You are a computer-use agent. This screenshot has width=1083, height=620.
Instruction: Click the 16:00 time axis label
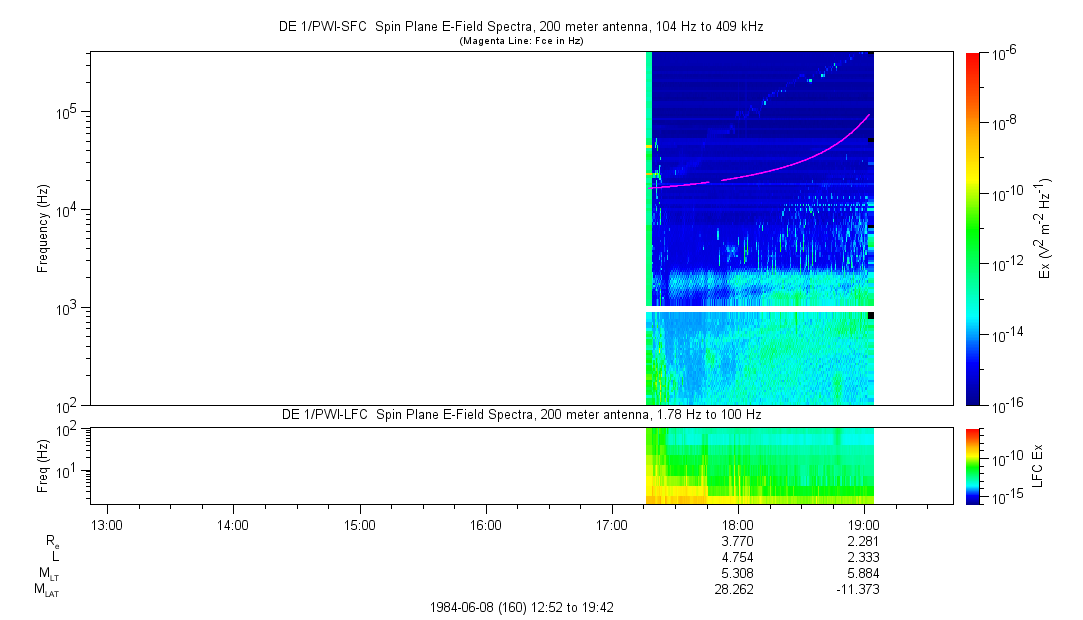pos(485,524)
